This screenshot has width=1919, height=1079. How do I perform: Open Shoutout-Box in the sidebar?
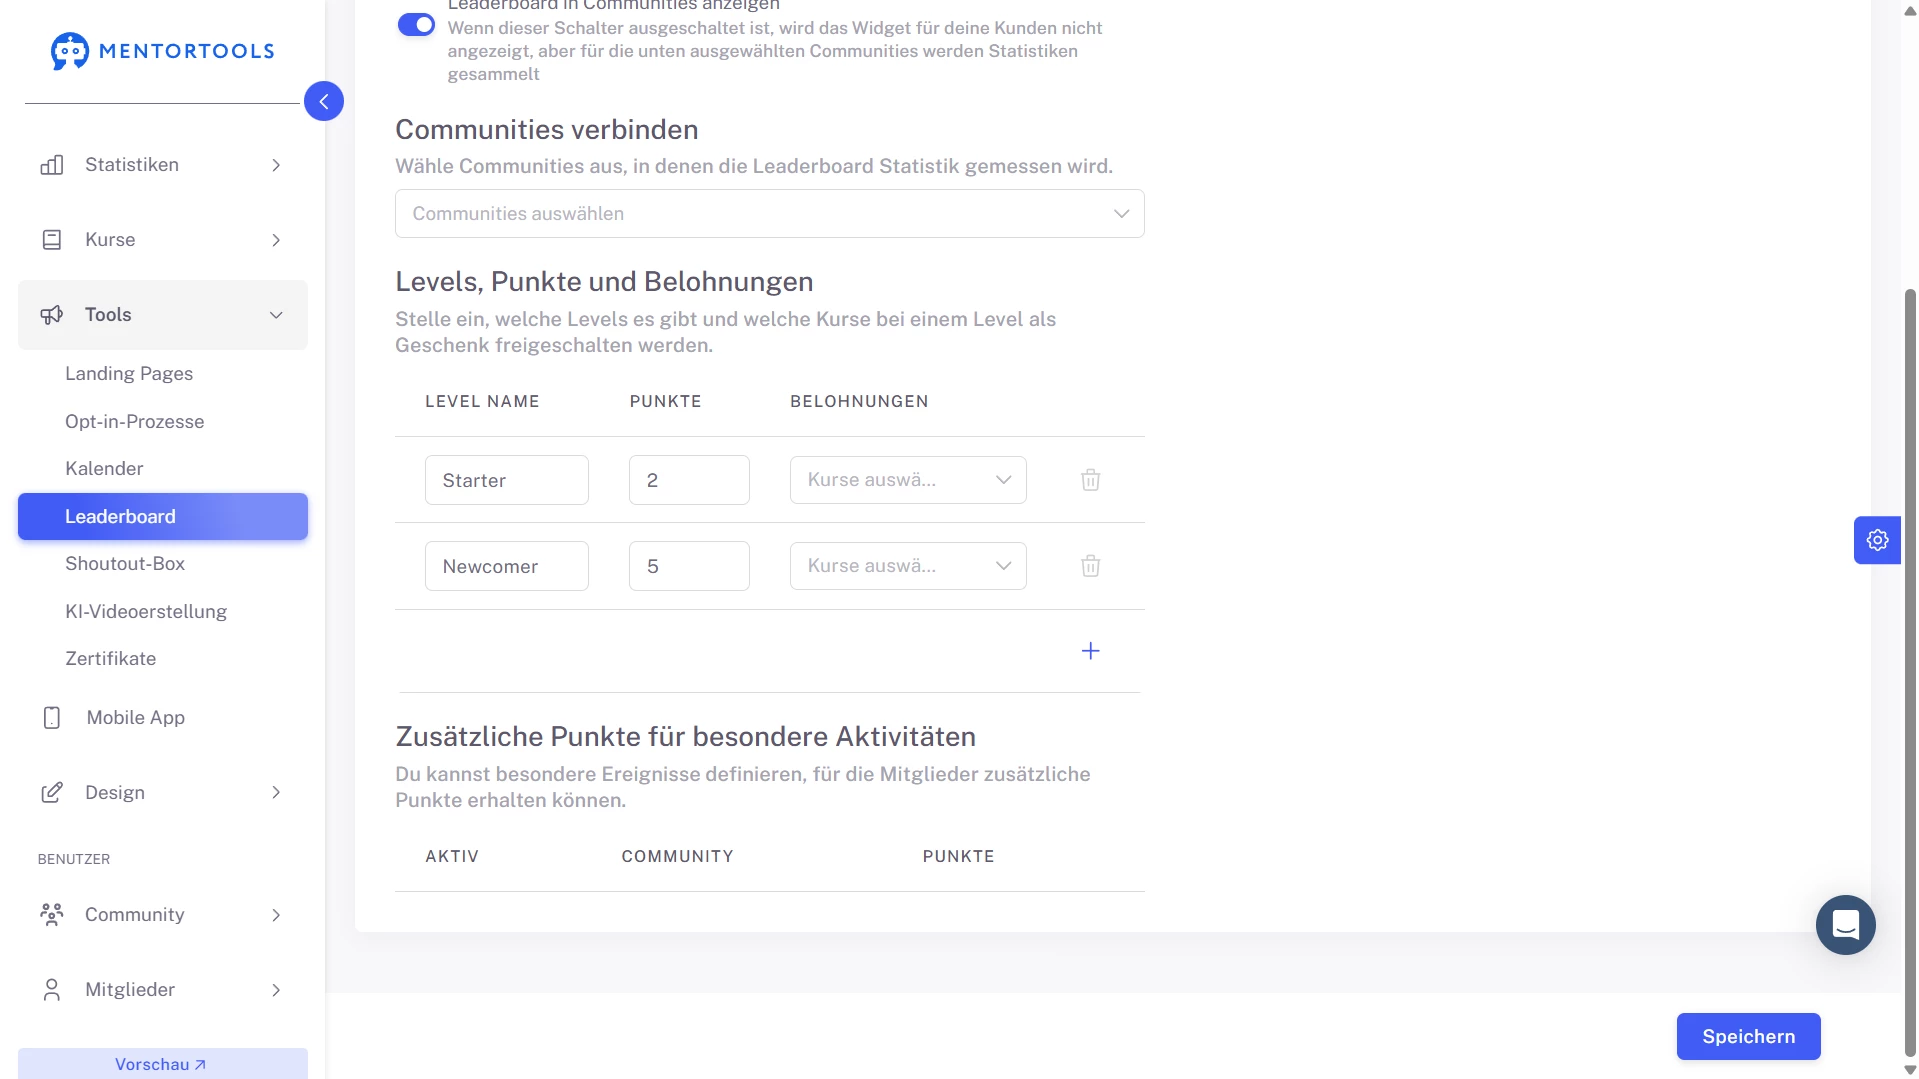click(125, 564)
